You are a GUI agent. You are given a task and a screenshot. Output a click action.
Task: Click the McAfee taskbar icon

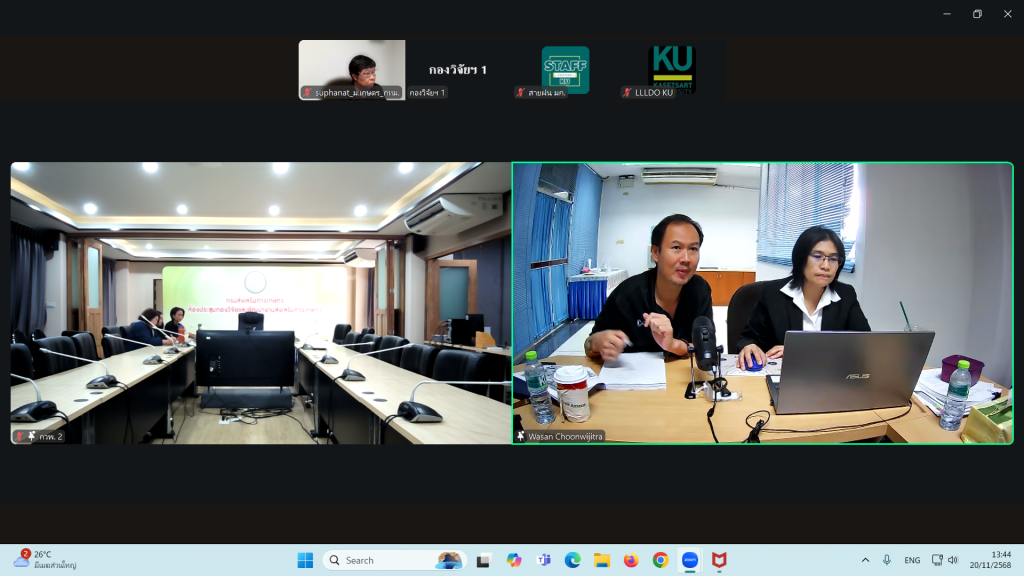pyautogui.click(x=718, y=560)
